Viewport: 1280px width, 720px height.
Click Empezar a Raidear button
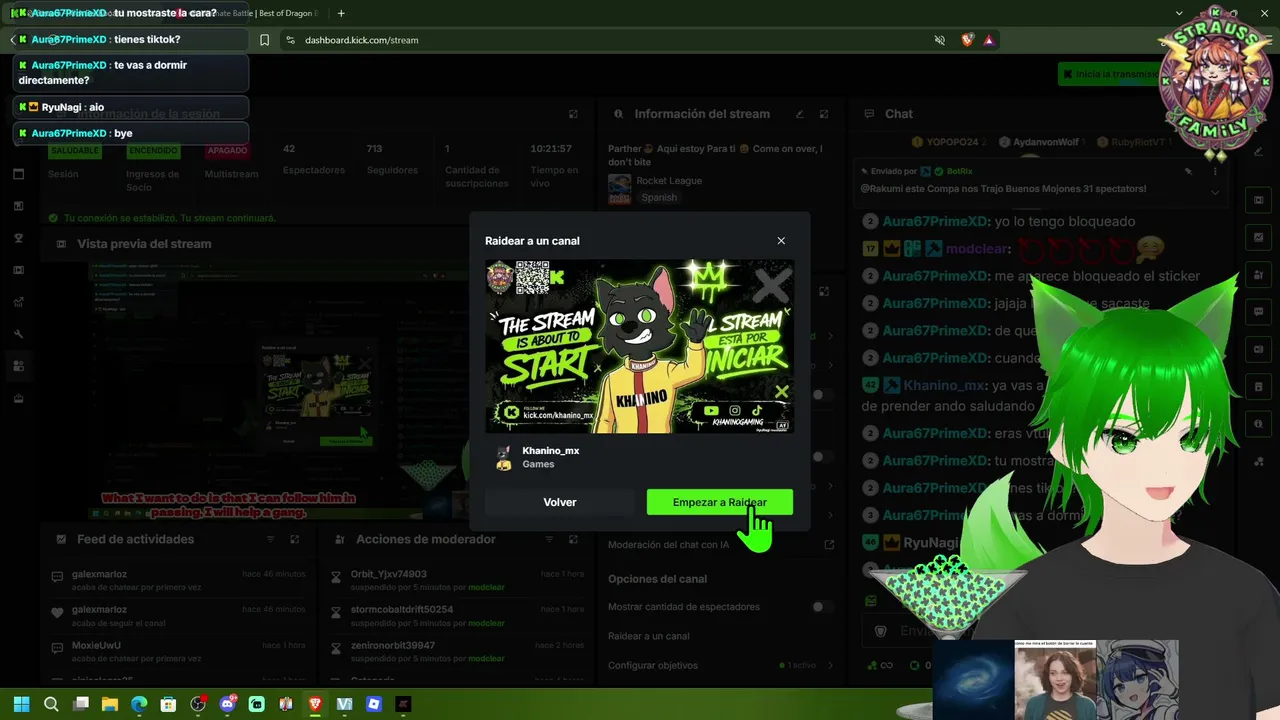click(720, 502)
